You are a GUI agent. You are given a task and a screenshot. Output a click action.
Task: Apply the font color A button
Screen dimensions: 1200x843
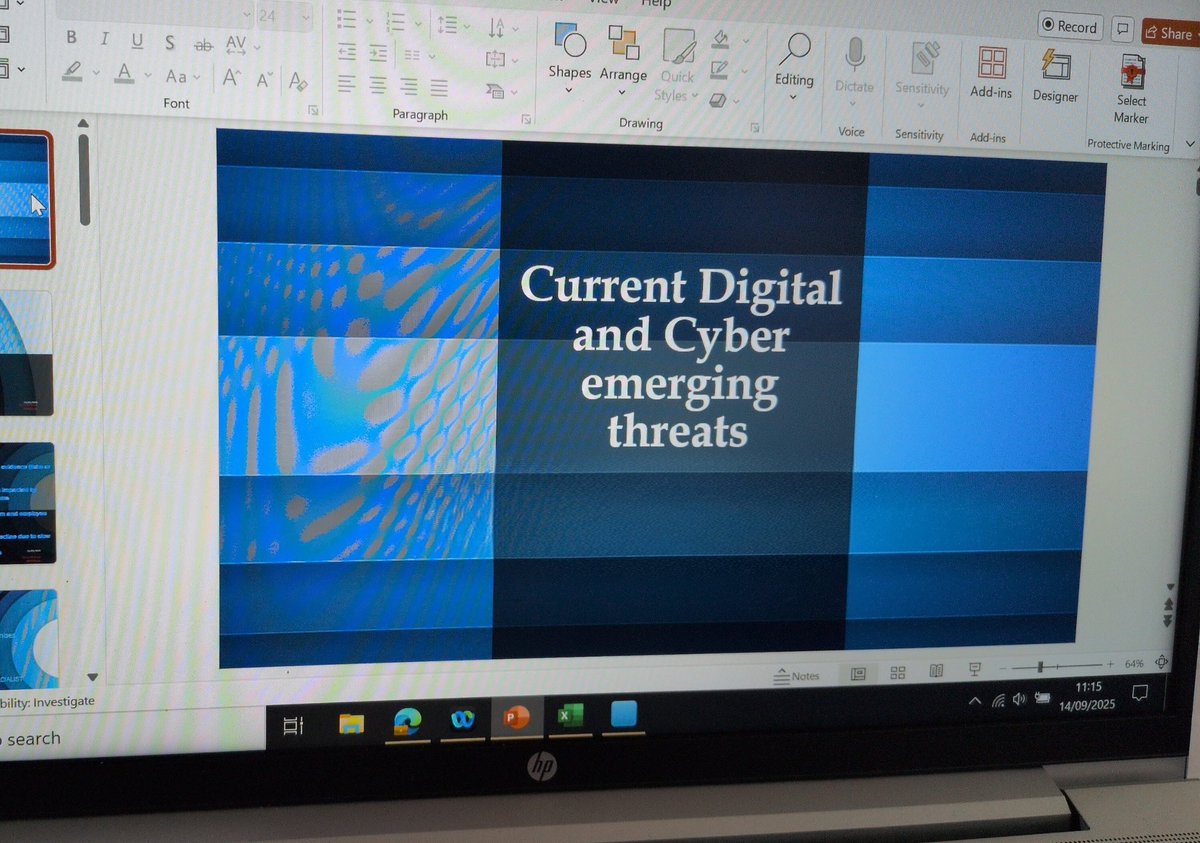[124, 73]
